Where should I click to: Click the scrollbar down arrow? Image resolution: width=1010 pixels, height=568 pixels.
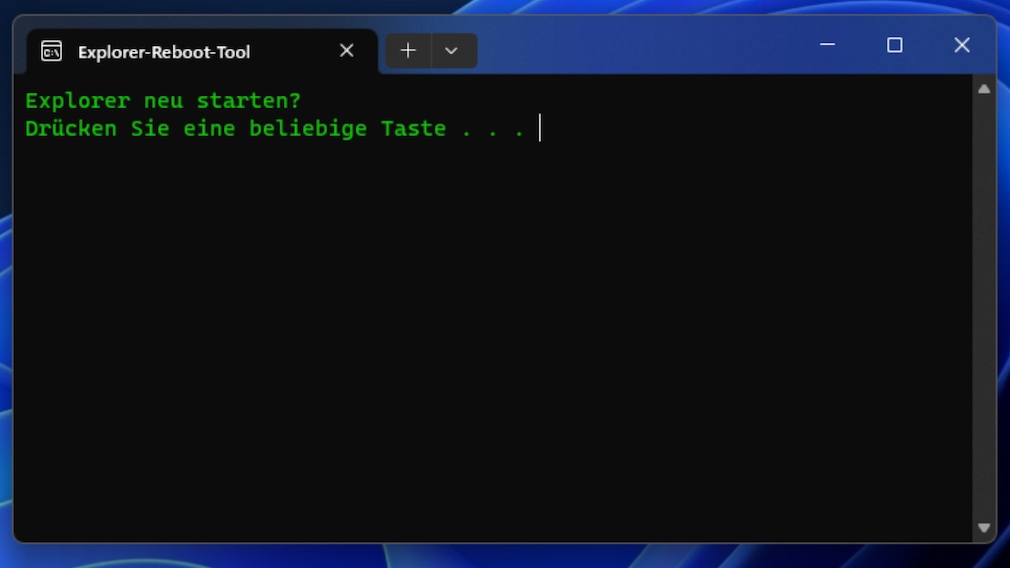click(x=984, y=527)
